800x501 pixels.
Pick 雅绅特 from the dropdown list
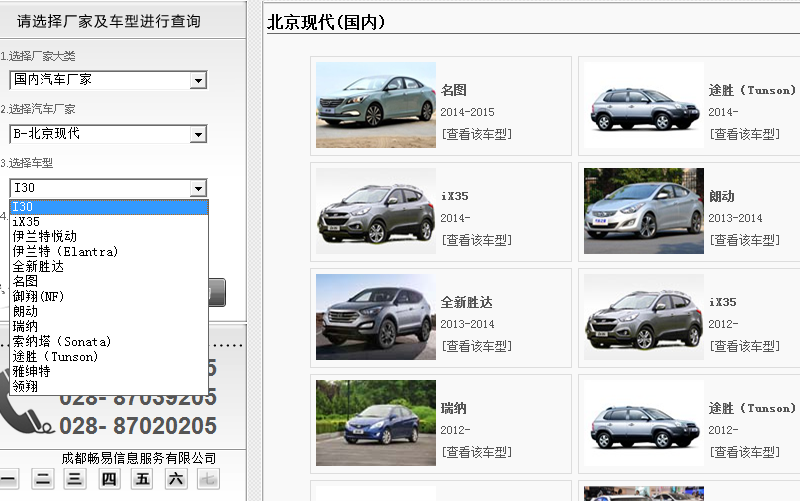click(109, 371)
